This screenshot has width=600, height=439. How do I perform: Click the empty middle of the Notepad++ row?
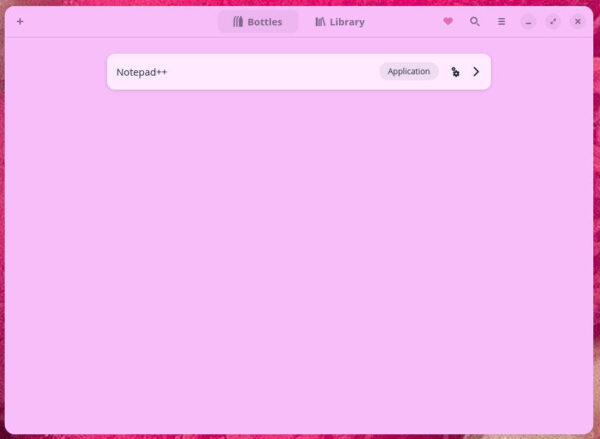click(x=270, y=72)
